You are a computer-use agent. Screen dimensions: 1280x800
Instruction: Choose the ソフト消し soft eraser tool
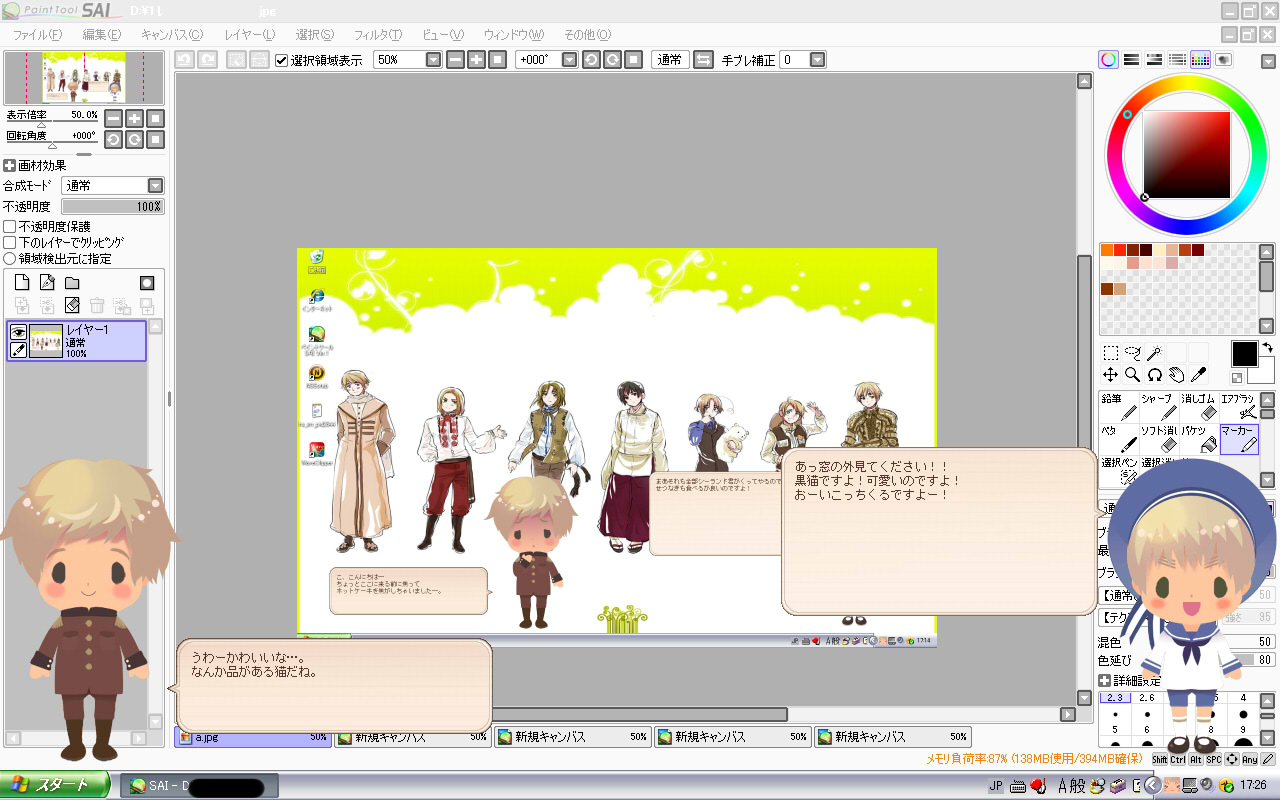pyautogui.click(x=1159, y=439)
